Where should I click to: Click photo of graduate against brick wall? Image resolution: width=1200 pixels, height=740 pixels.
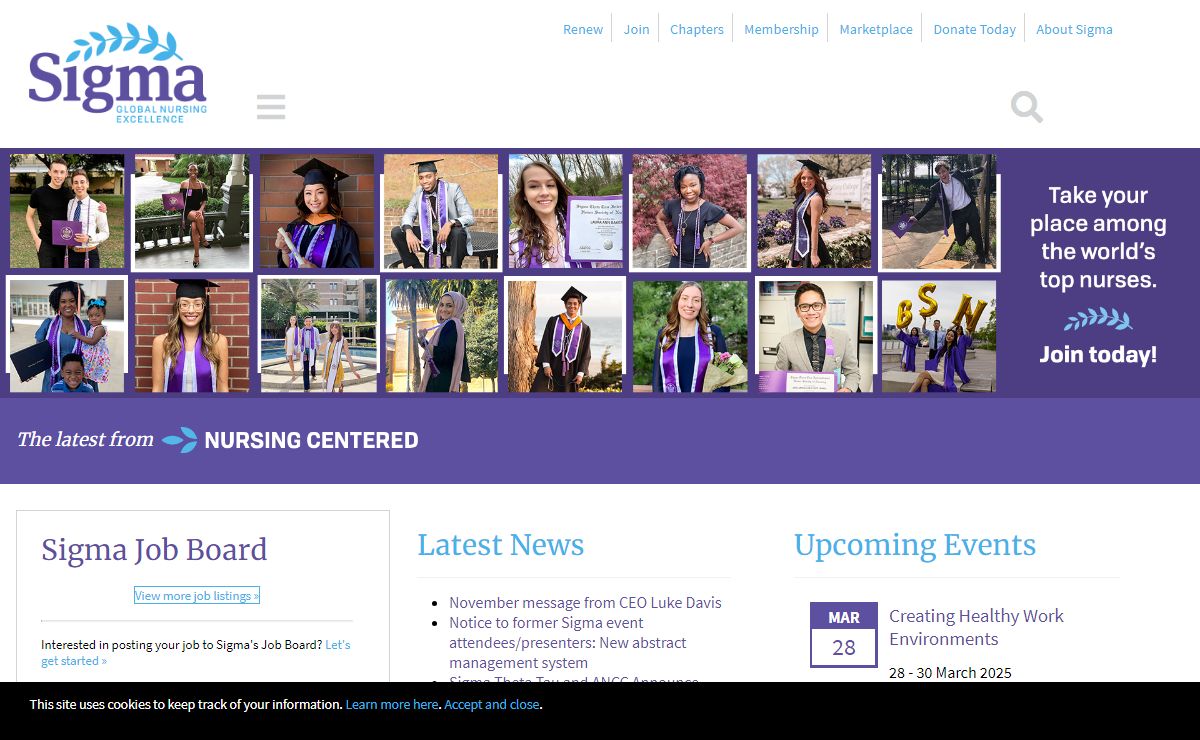[x=193, y=336]
